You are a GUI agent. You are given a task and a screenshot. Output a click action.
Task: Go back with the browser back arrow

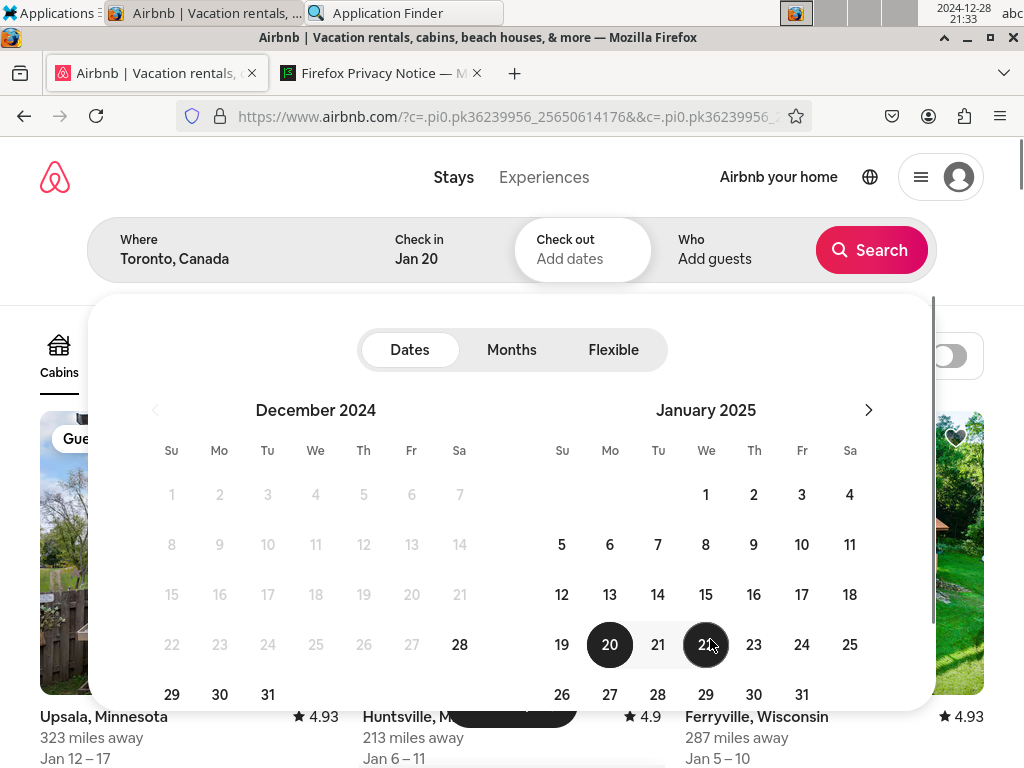click(x=24, y=116)
